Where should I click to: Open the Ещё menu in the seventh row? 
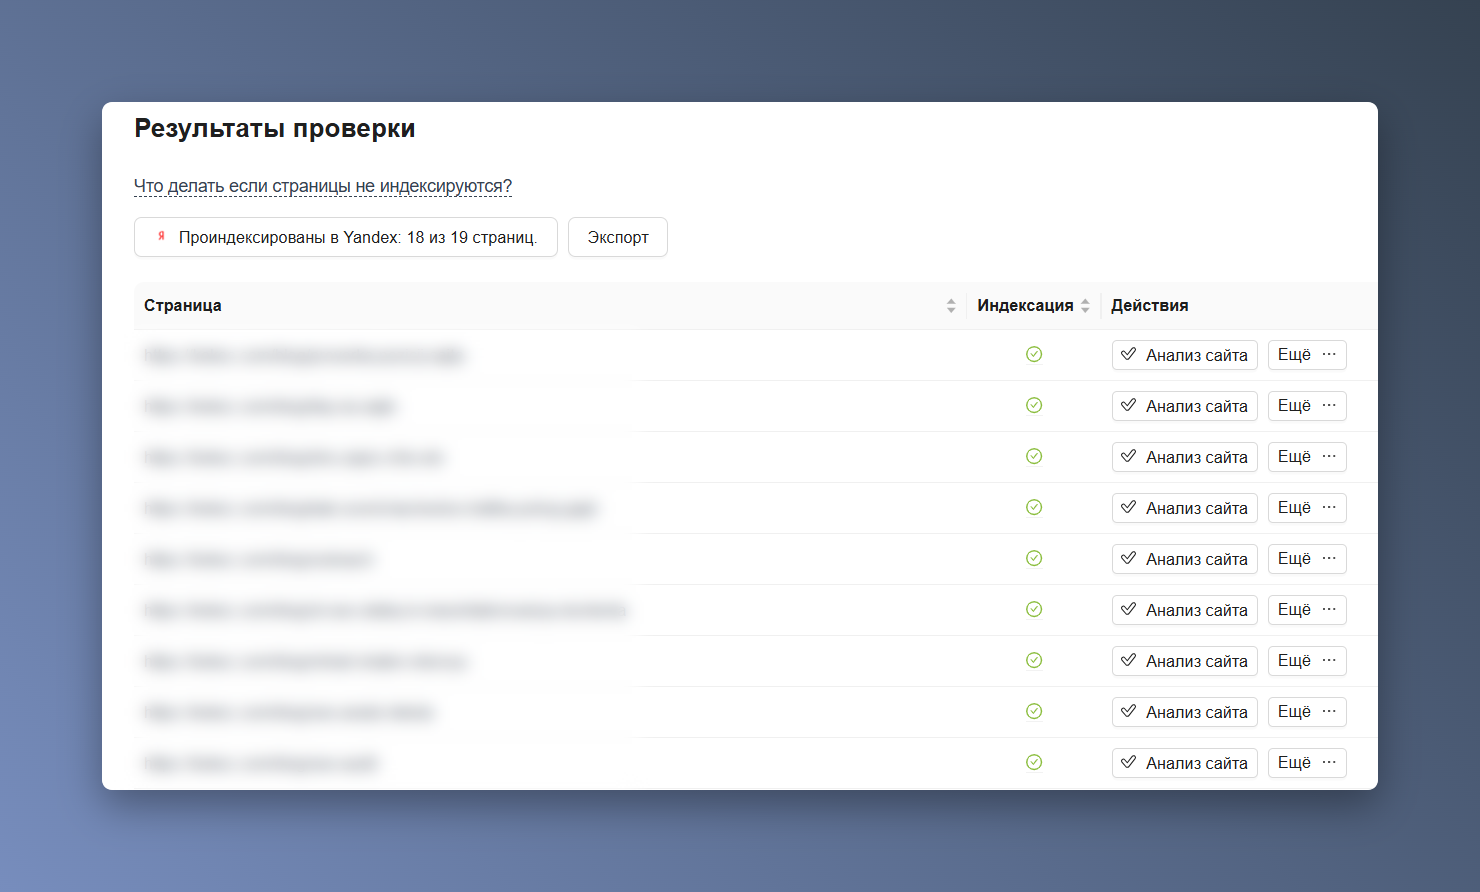[1307, 661]
